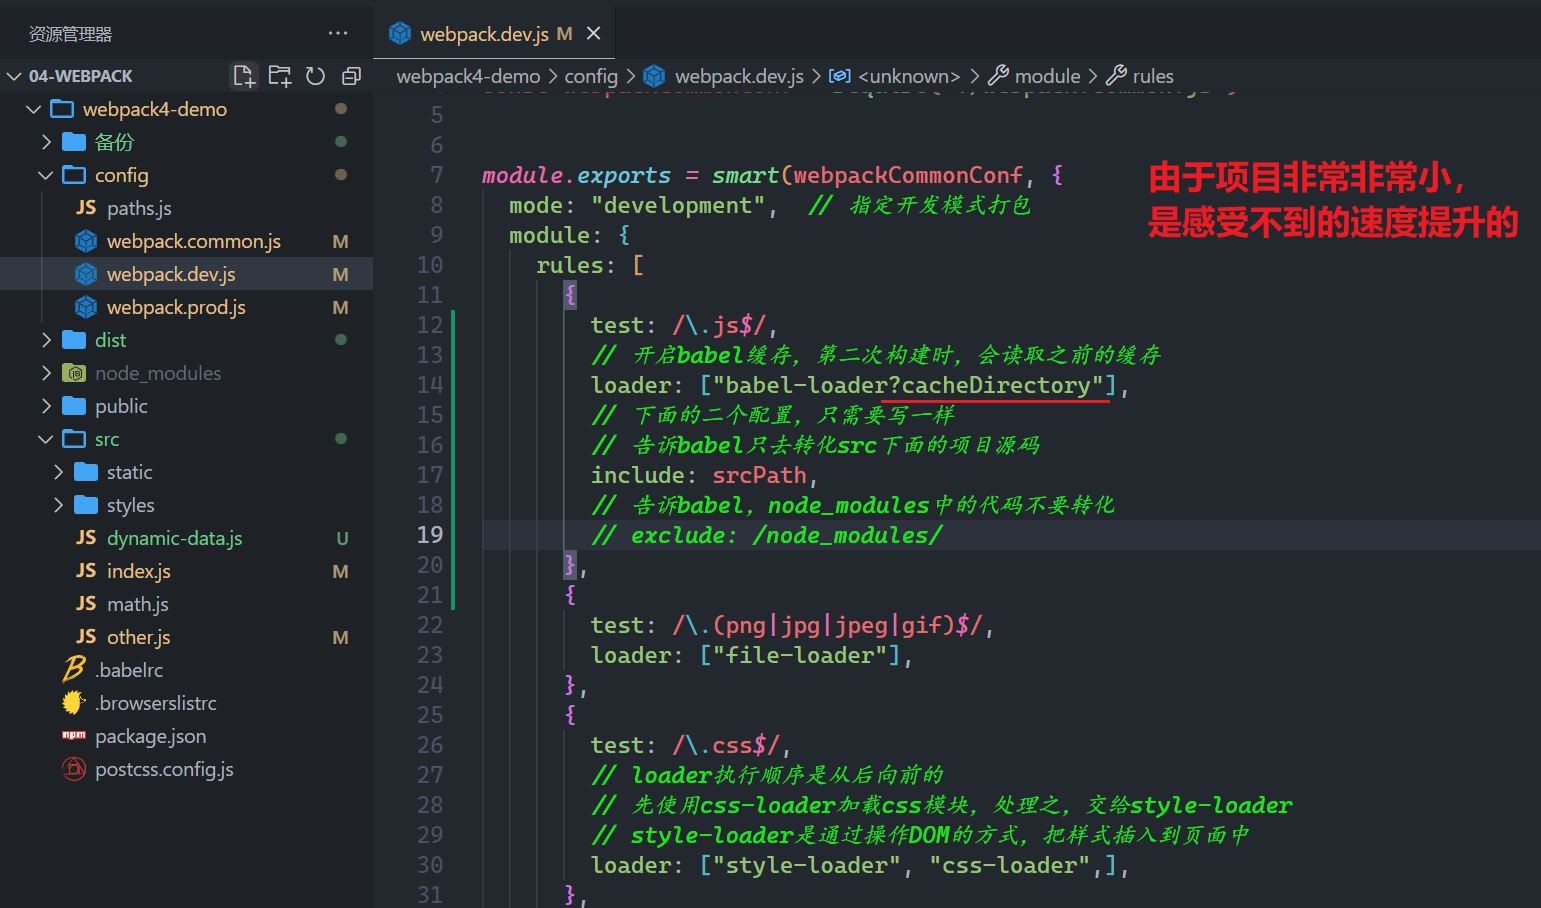This screenshot has width=1541, height=908.
Task: Click the "file-loader" string on line 23
Action: click(800, 655)
